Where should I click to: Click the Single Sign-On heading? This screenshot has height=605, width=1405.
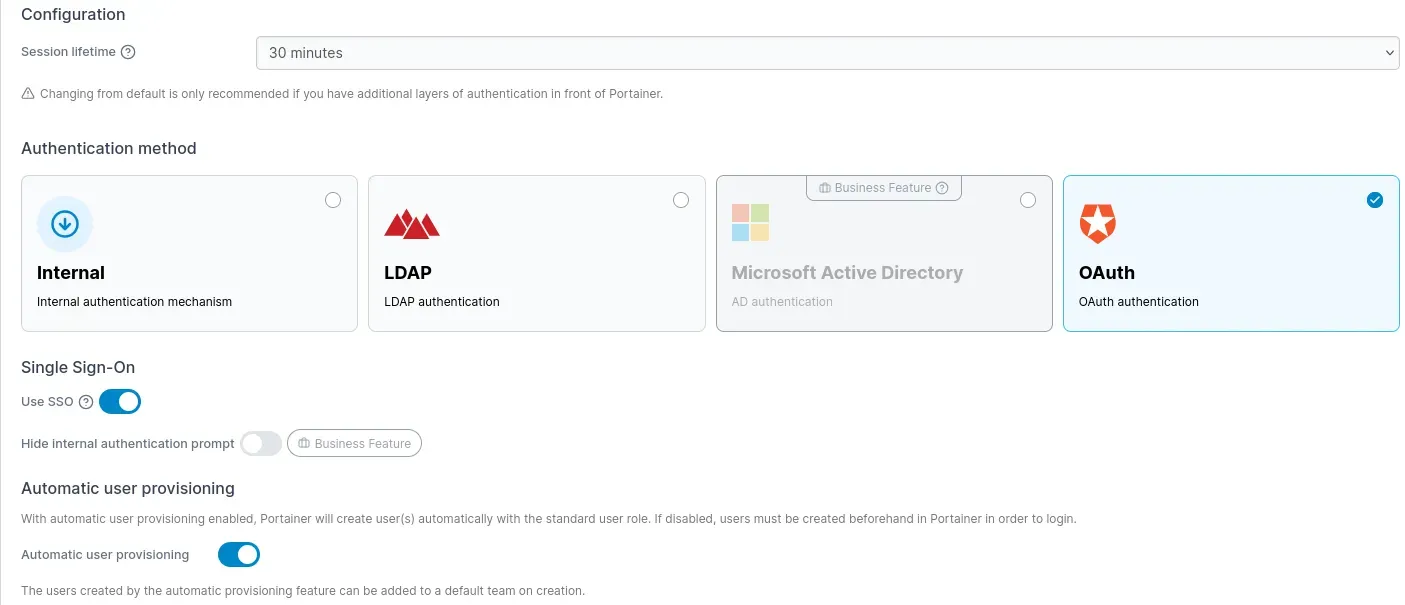pyautogui.click(x=78, y=367)
